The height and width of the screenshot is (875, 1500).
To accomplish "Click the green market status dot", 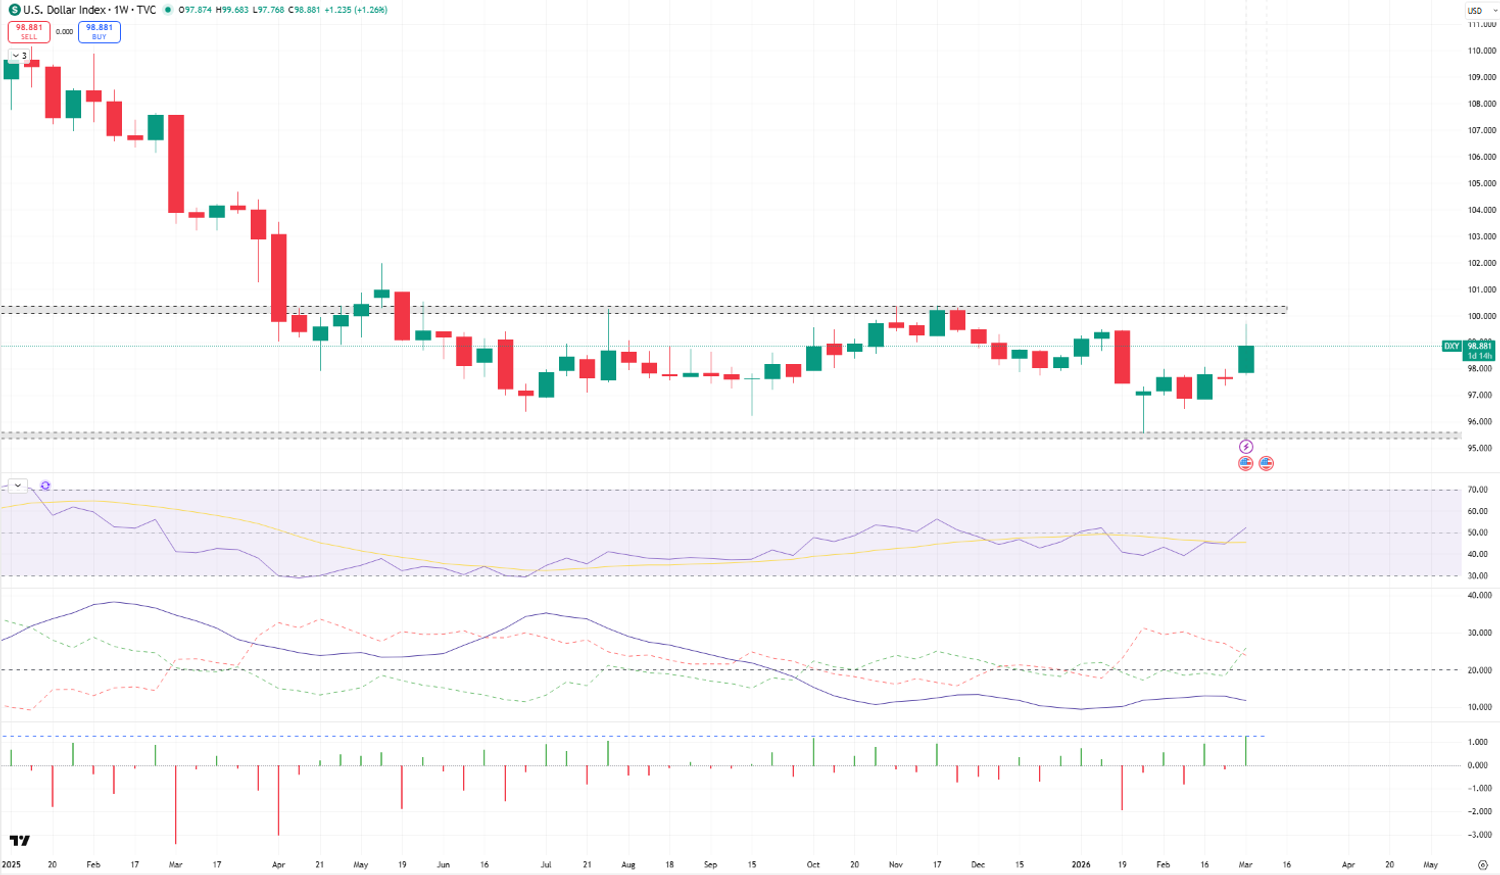I will [x=167, y=10].
